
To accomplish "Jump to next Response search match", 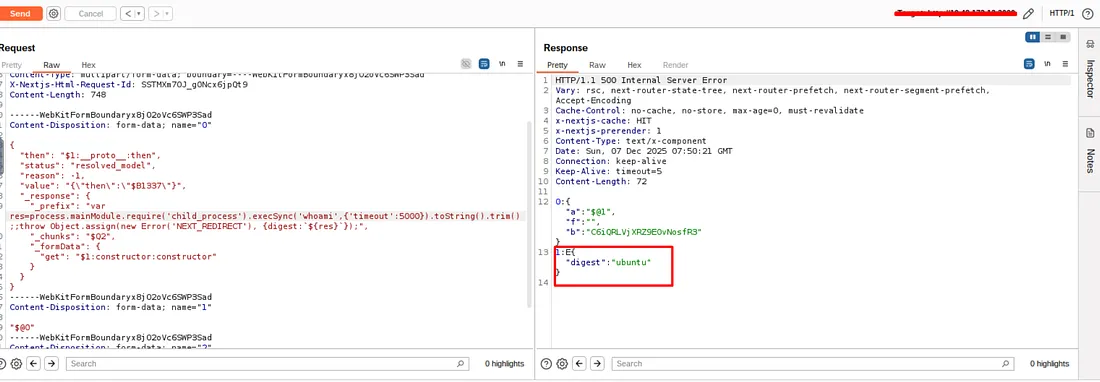I will pyautogui.click(x=597, y=364).
